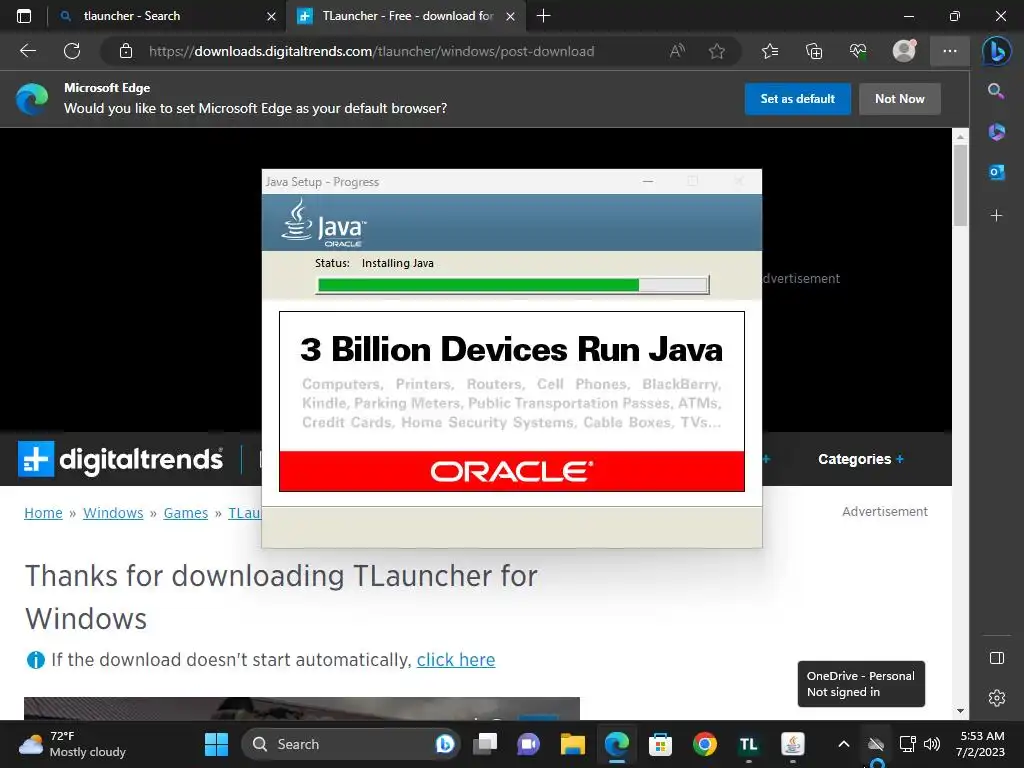Open the Chat app on taskbar

[x=528, y=744]
